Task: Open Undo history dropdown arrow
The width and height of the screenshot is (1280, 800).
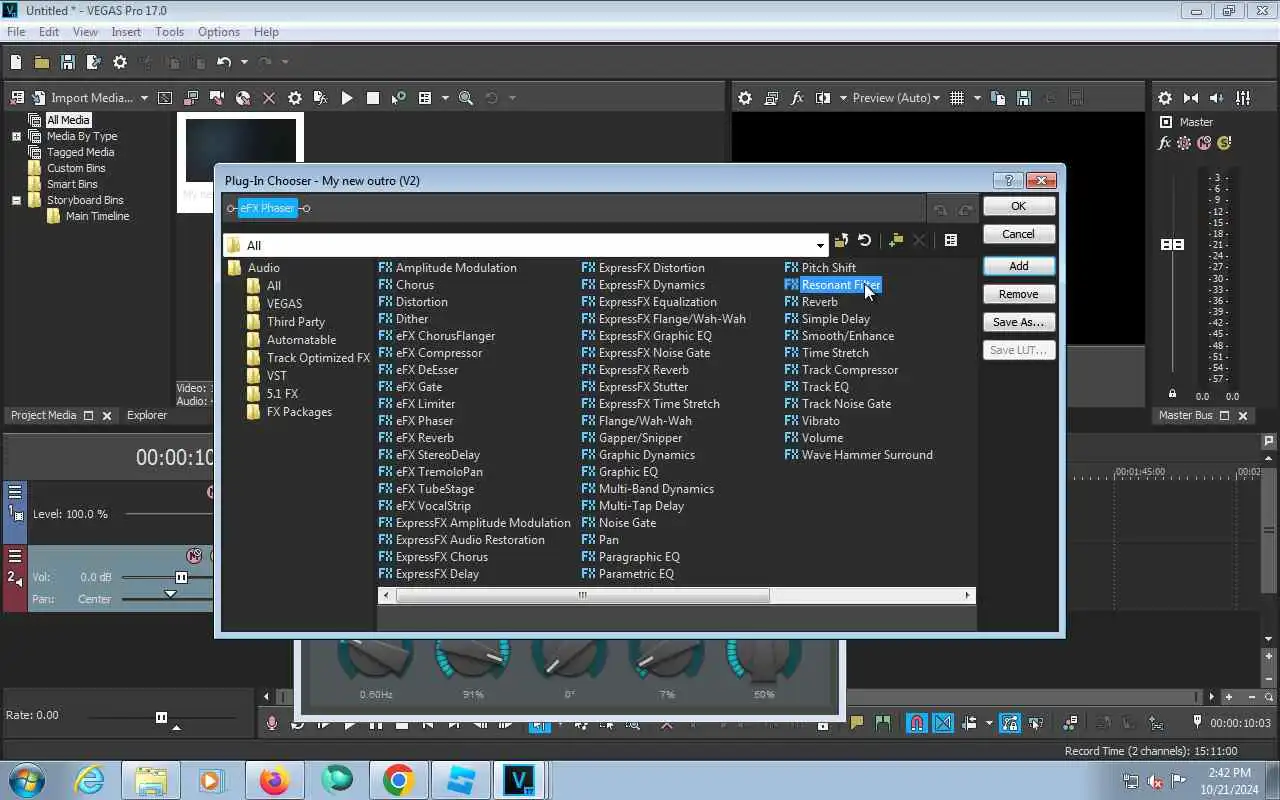Action: tap(243, 62)
